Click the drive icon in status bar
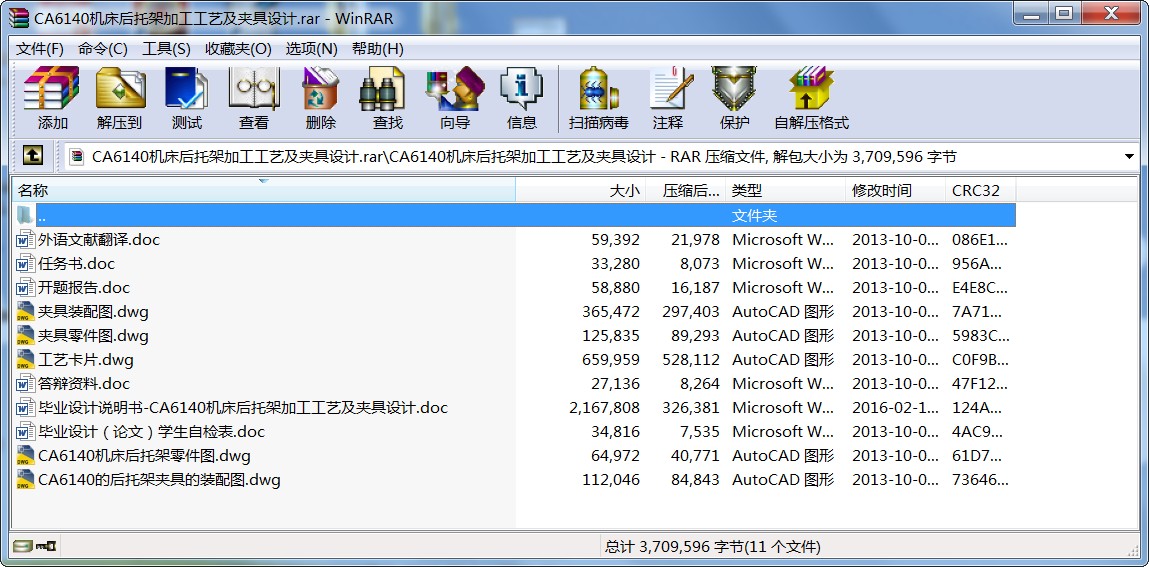 pyautogui.click(x=23, y=546)
